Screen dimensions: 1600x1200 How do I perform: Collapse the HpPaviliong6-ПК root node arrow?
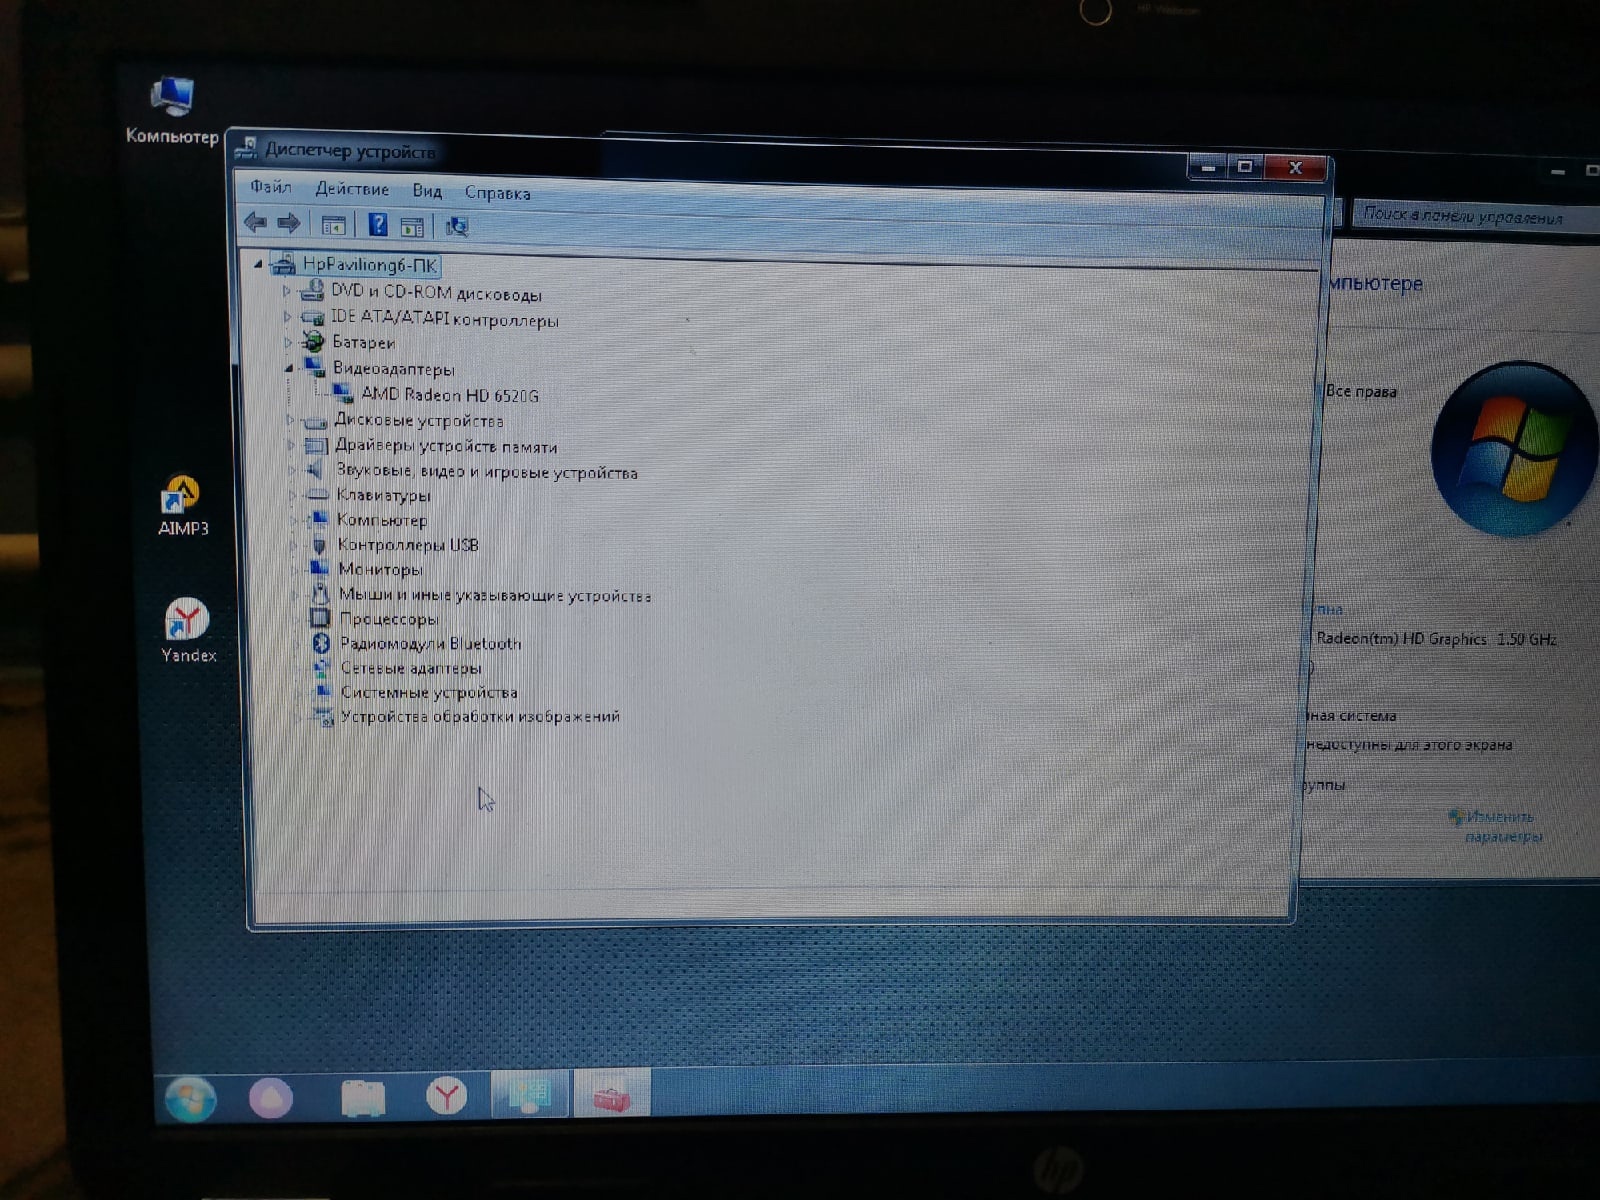[x=259, y=264]
